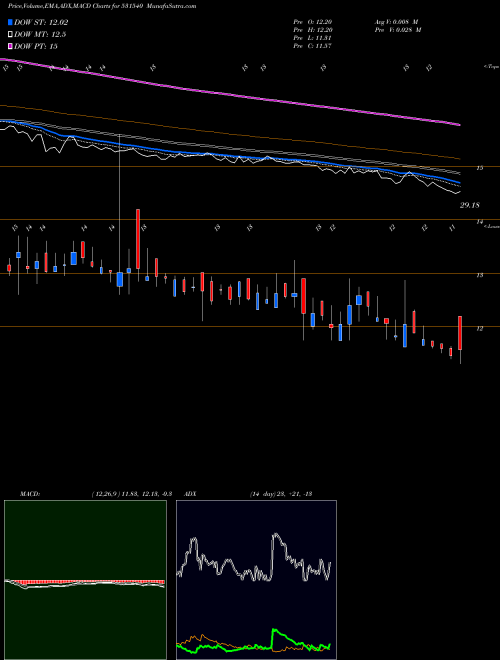
Task: Click the white DOW MT legend swatch
Action: point(10,35)
